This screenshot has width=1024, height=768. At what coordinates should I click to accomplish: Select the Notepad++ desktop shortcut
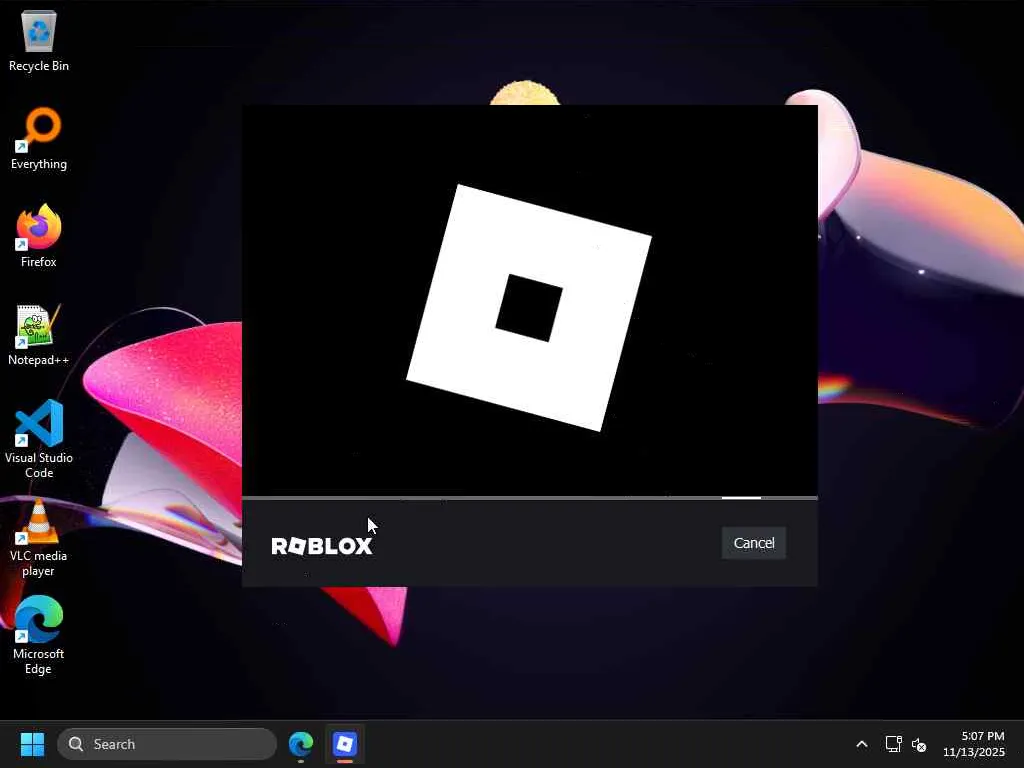pos(39,334)
